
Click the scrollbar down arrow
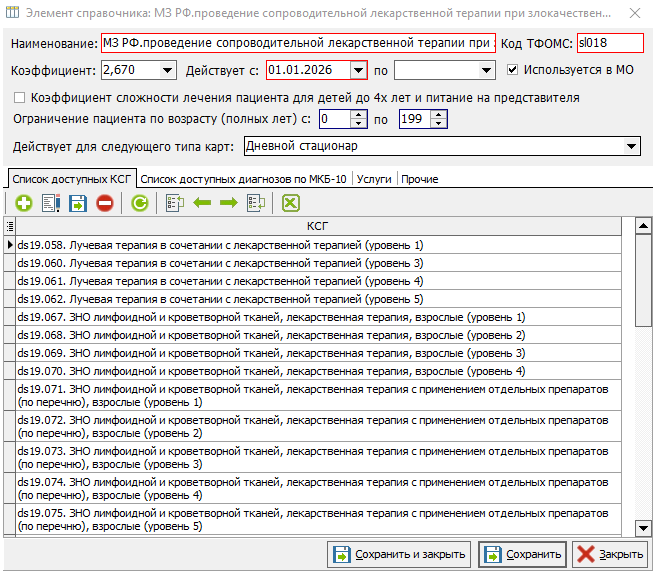tap(643, 528)
